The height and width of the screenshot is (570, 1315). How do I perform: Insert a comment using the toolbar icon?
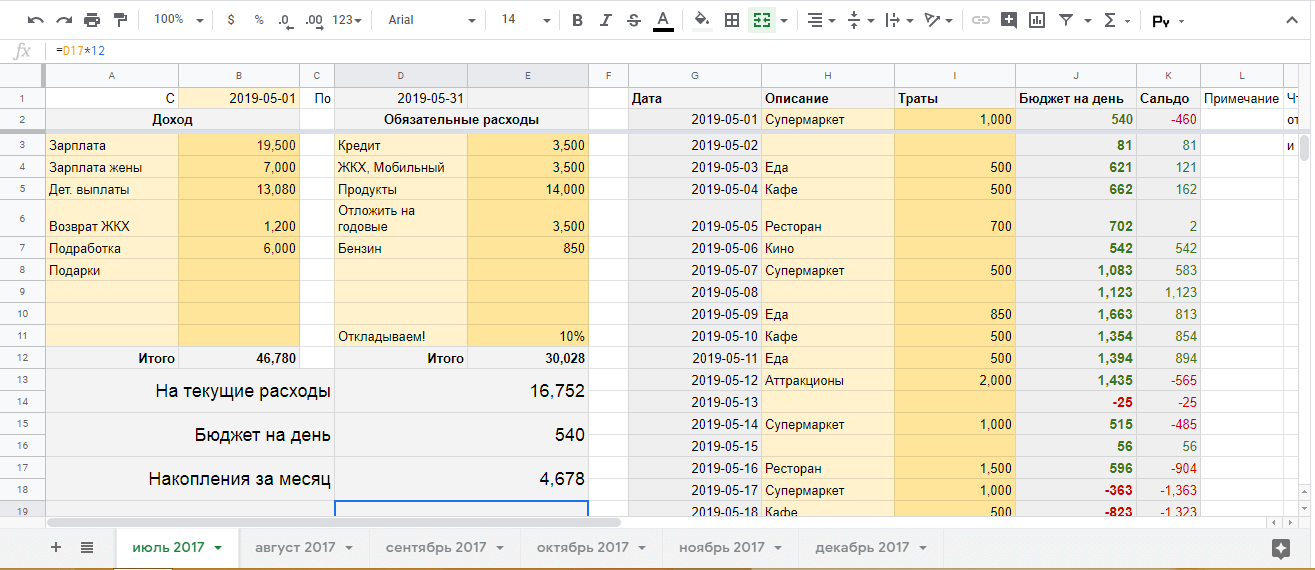(1008, 20)
